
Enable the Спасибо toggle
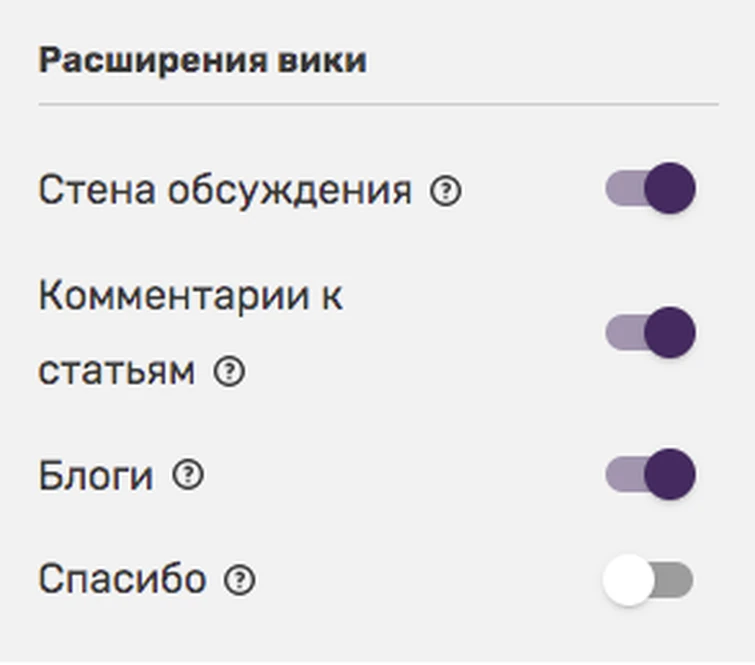coord(649,580)
